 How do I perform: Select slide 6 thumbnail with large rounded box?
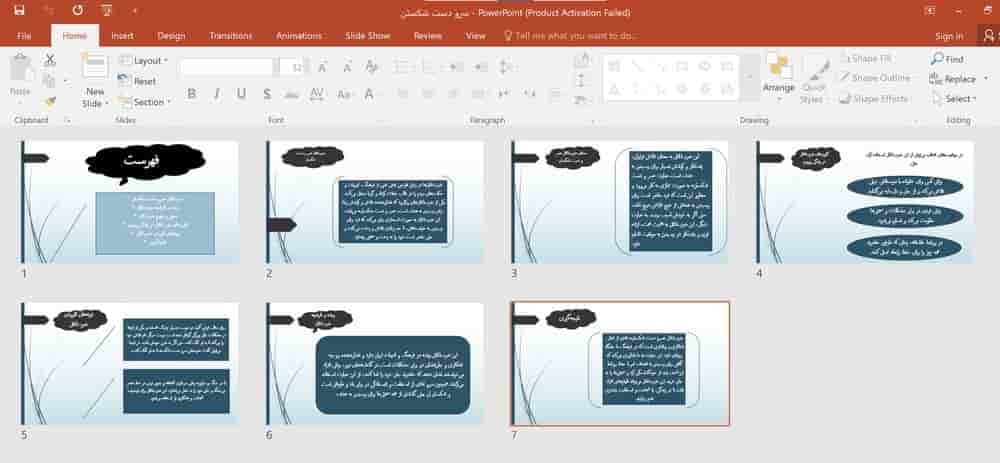[x=375, y=364]
